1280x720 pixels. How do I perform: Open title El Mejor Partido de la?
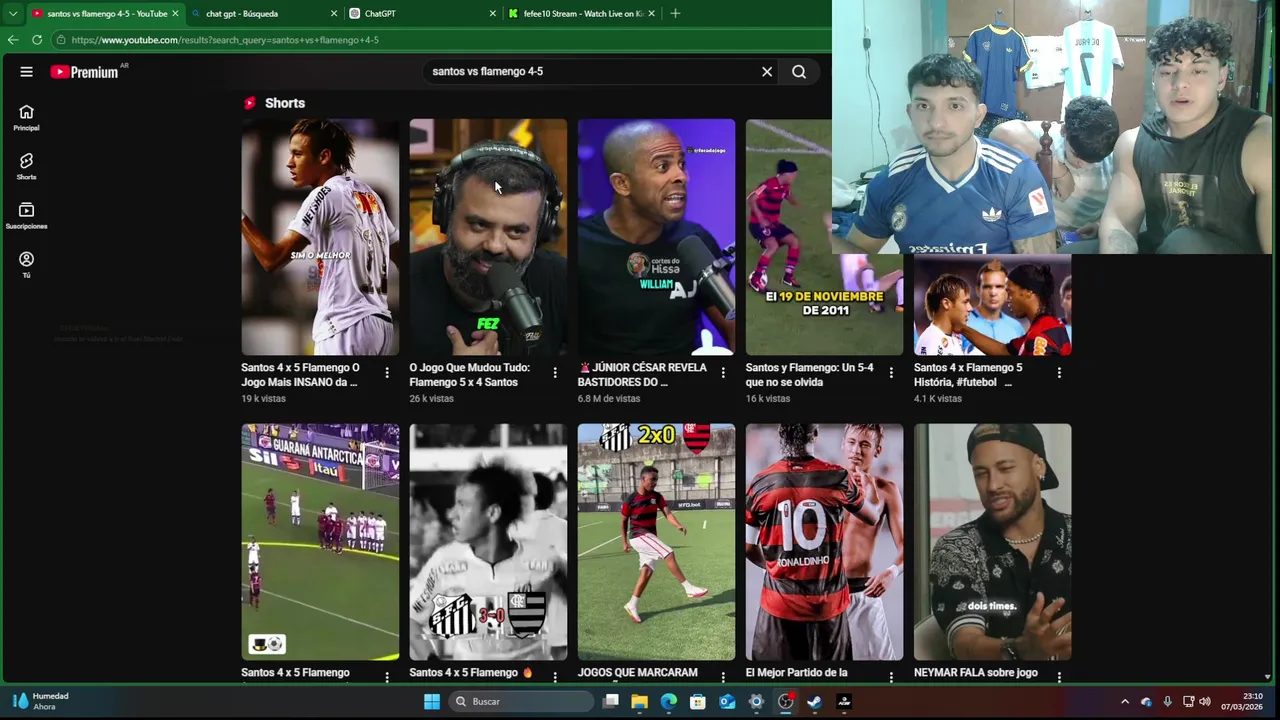coord(796,673)
